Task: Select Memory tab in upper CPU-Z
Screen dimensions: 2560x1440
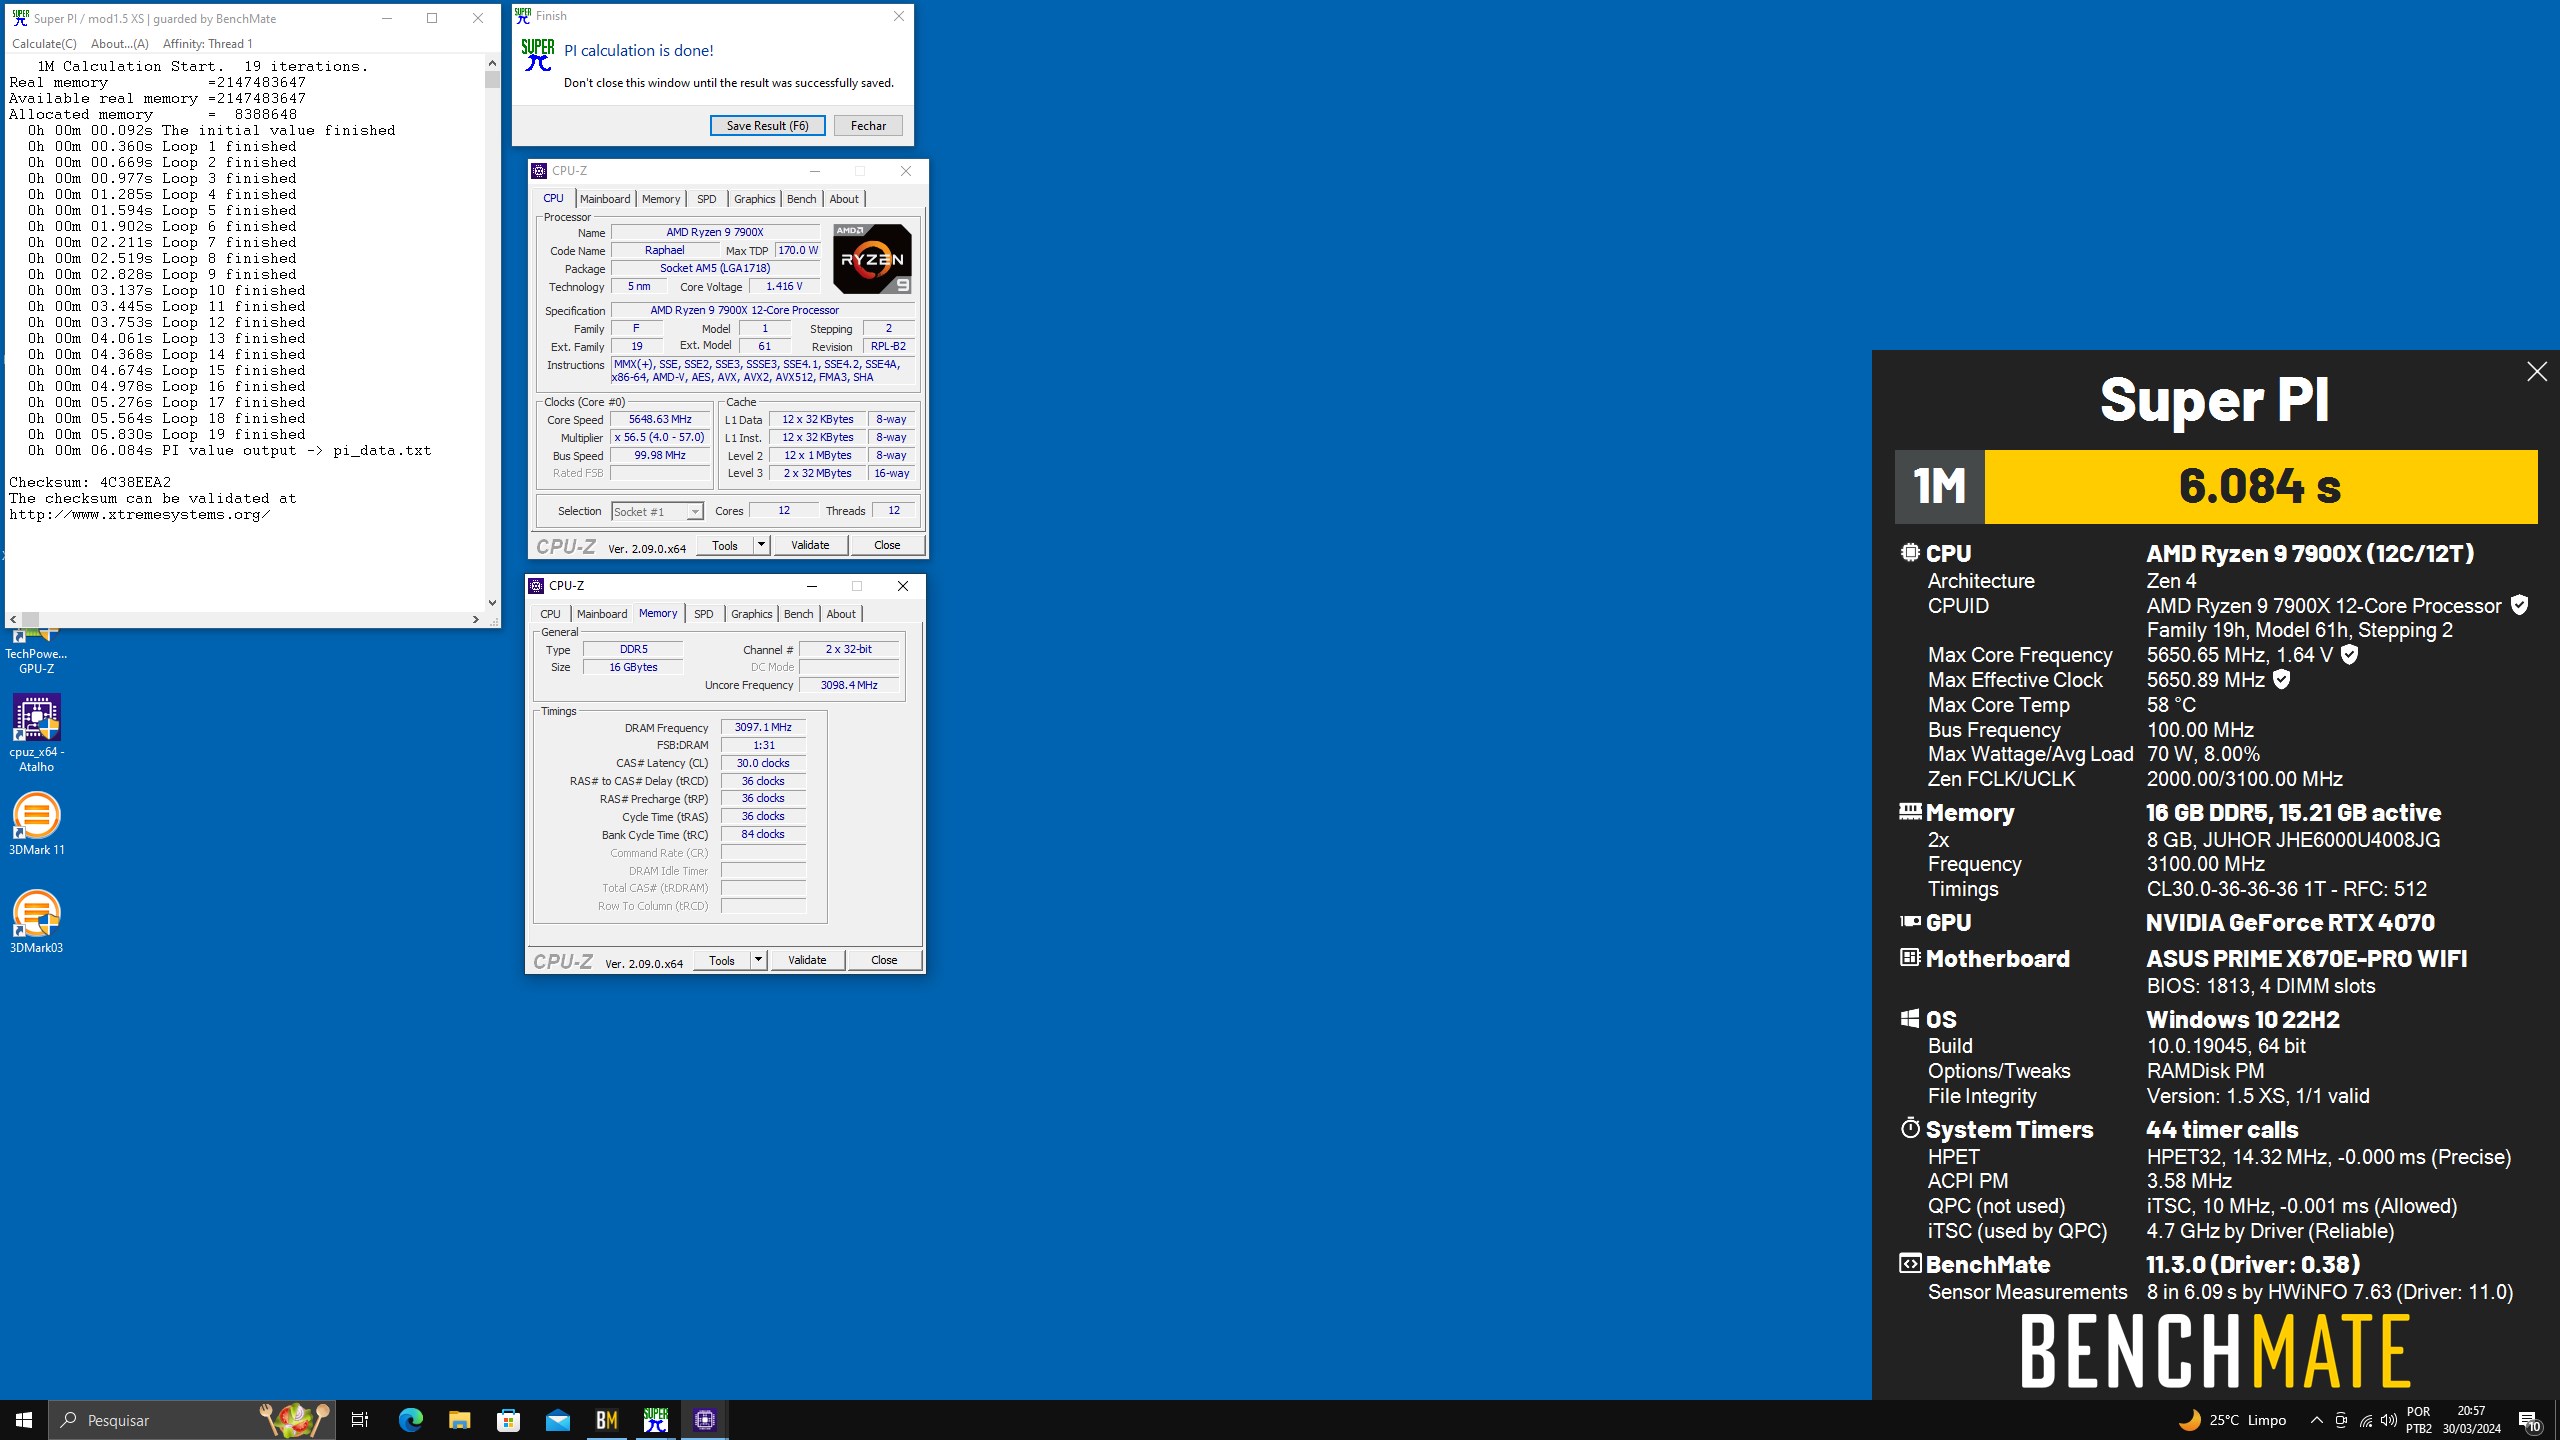Action: pyautogui.click(x=661, y=199)
